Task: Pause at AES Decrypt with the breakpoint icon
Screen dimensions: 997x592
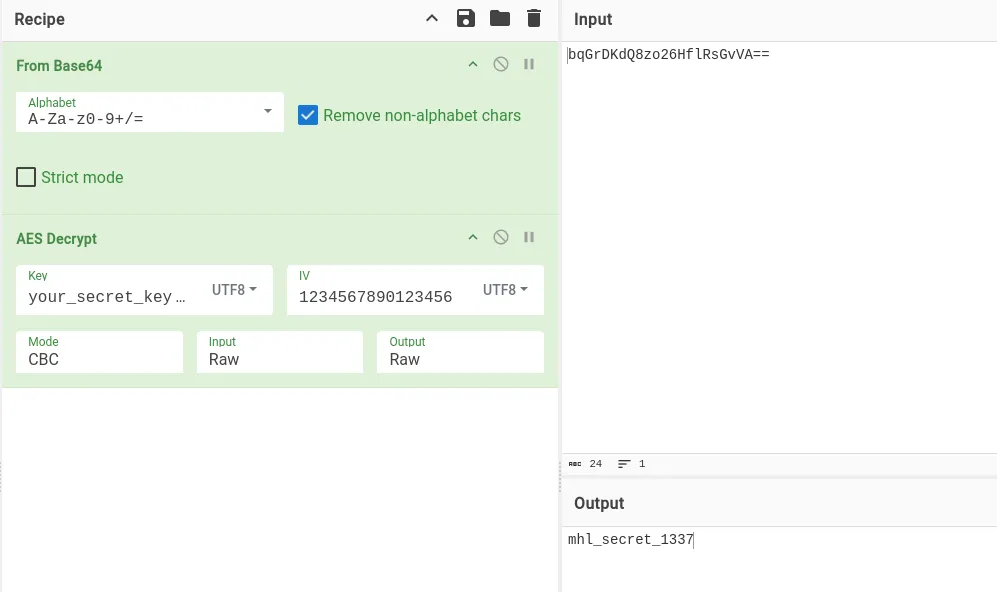Action: tap(529, 237)
